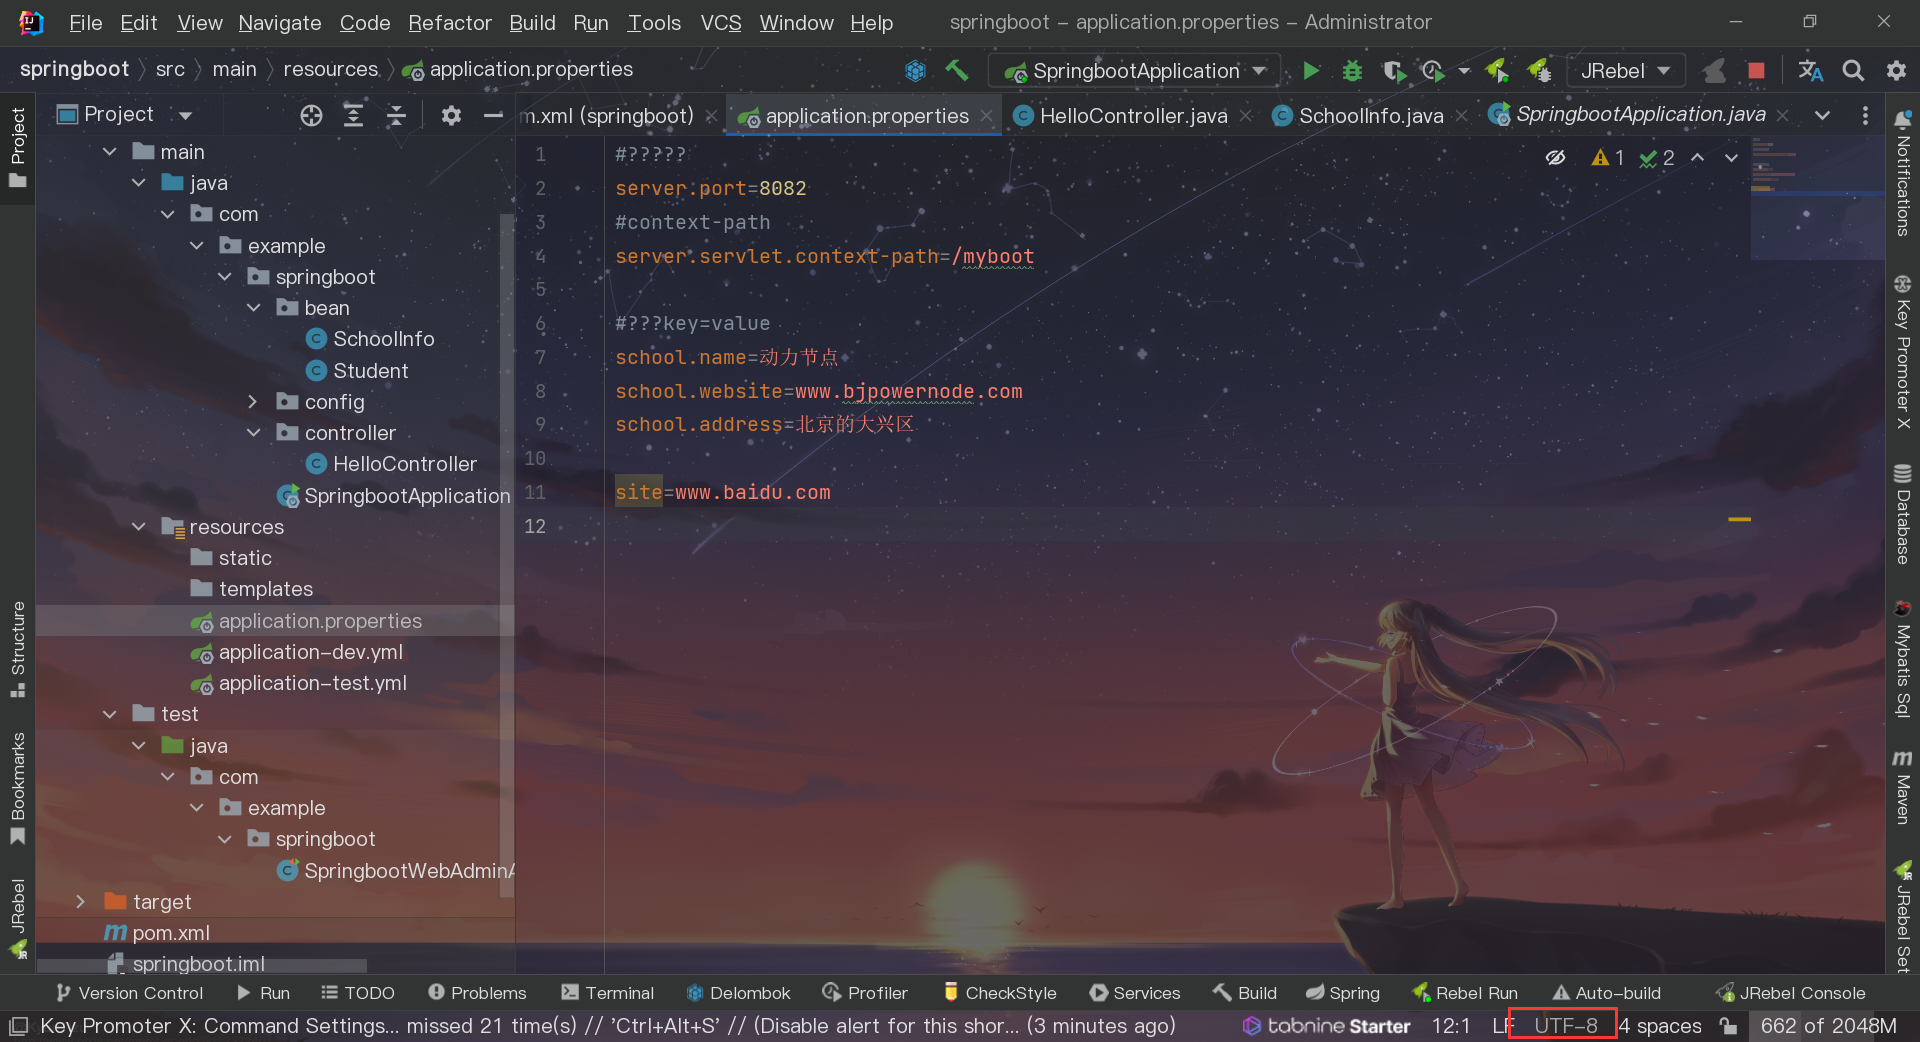1920x1042 pixels.
Task: Open Version Control tool window
Action: (130, 993)
